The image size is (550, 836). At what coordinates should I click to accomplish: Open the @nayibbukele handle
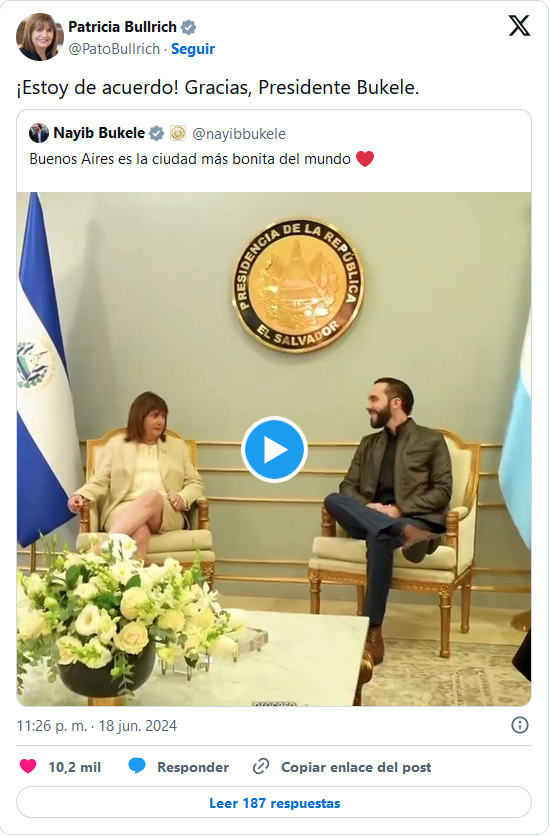(x=239, y=133)
